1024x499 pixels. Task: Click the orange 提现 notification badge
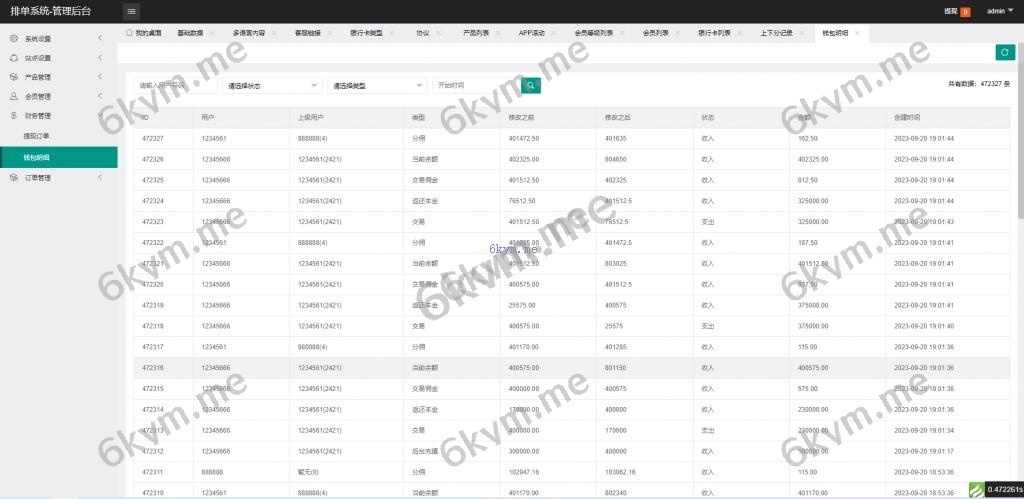pos(965,12)
